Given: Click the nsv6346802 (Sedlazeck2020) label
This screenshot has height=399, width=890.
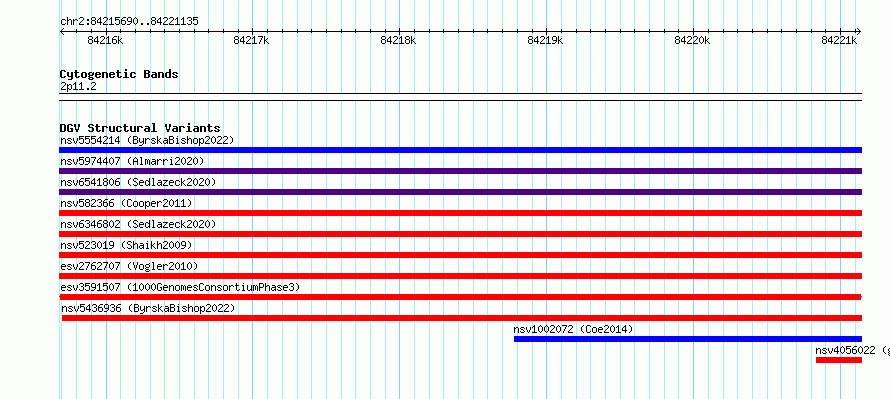Looking at the screenshot, I should tap(138, 224).
